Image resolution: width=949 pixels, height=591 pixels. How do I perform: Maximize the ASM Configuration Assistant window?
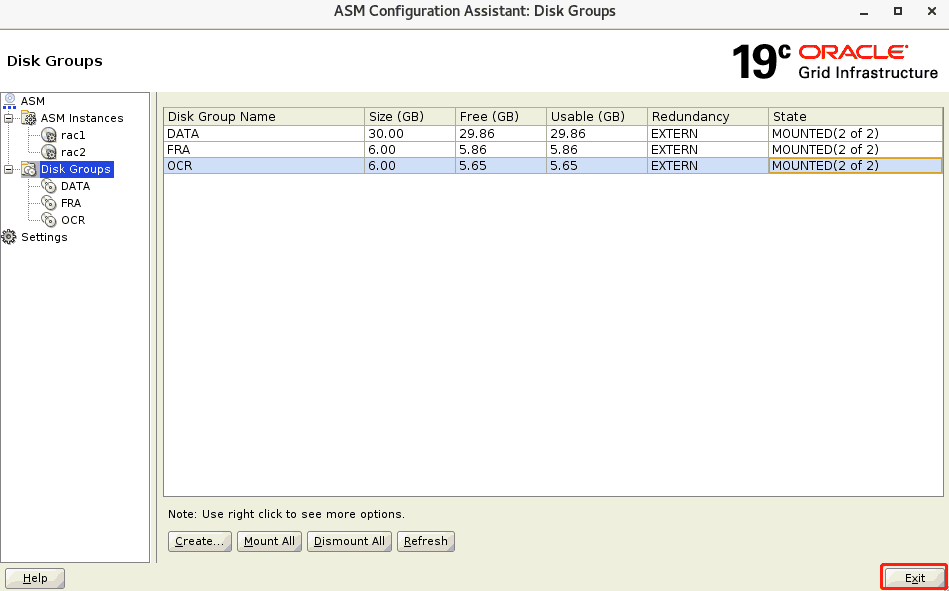(898, 11)
